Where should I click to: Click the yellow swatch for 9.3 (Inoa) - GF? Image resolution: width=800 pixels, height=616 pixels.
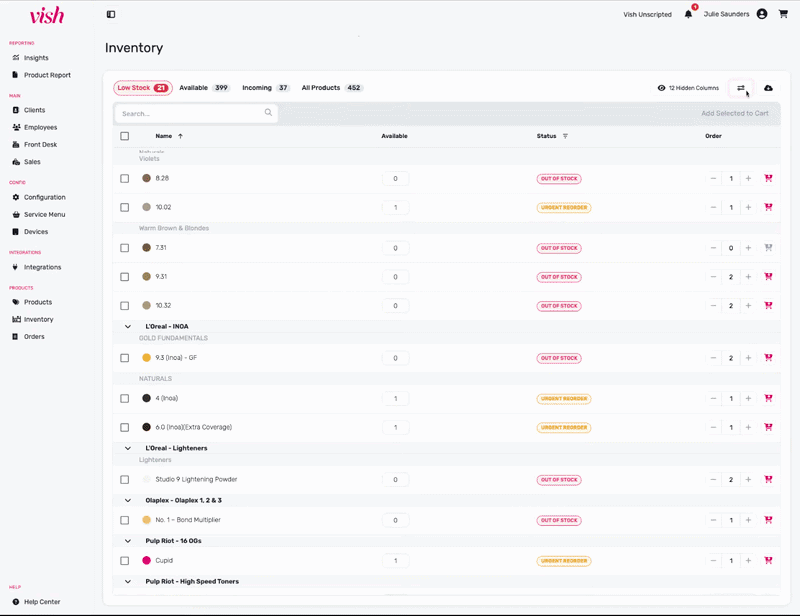146,358
